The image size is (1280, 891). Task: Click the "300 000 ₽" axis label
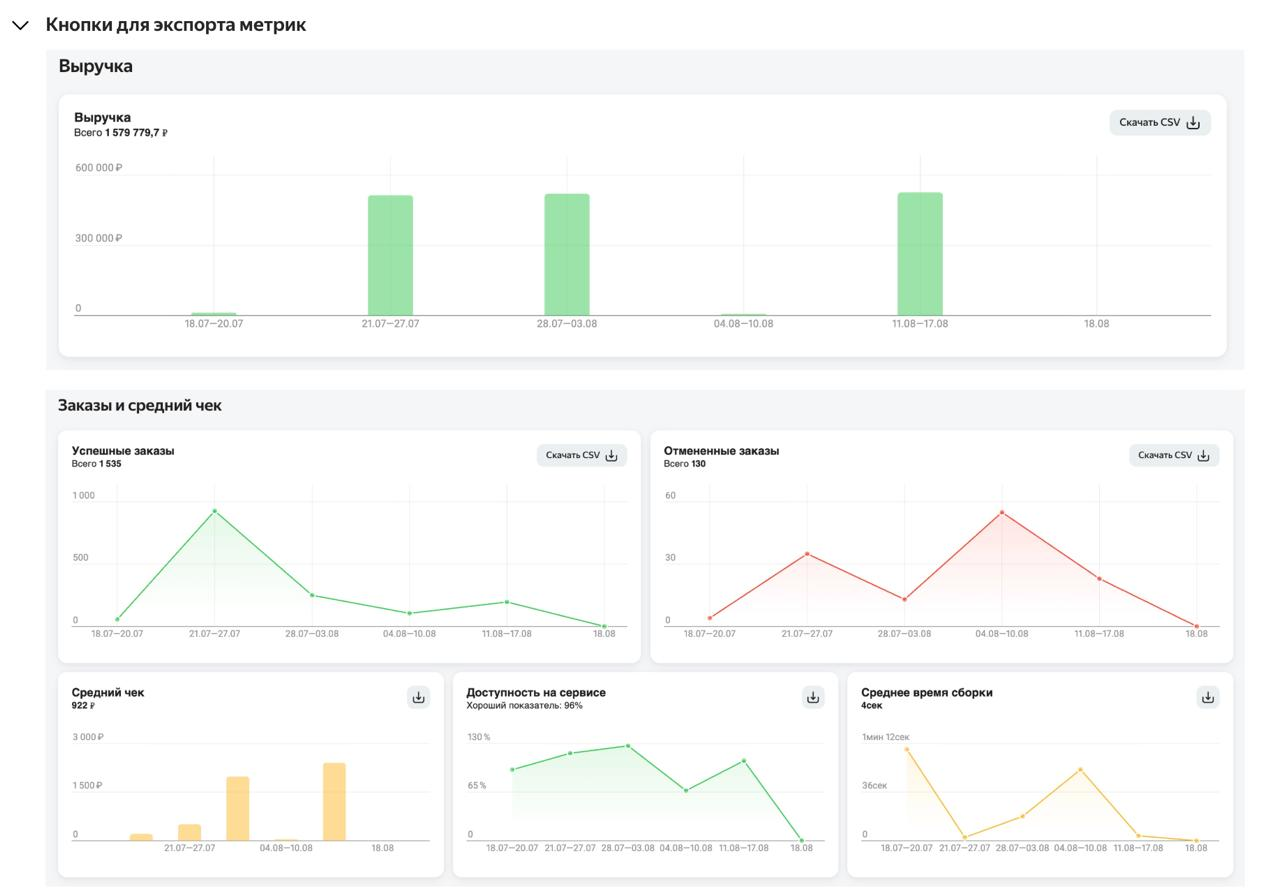click(x=98, y=239)
